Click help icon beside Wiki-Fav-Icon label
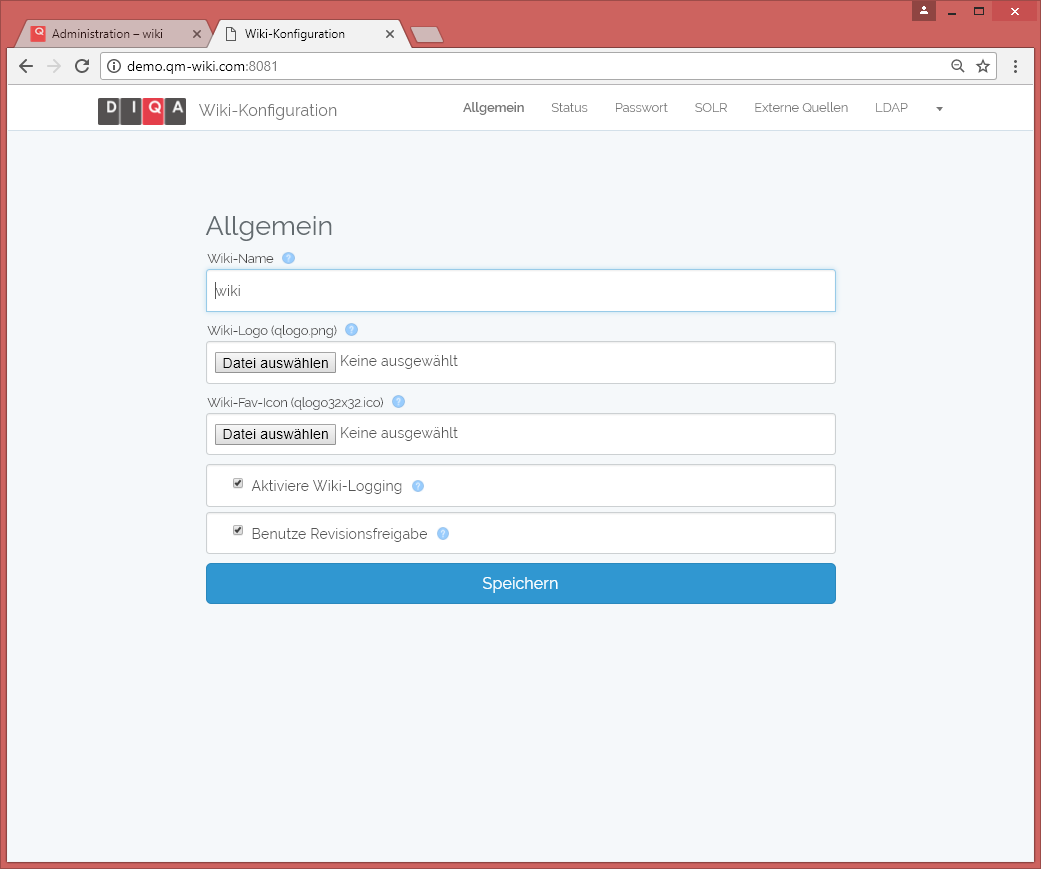The height and width of the screenshot is (869, 1041). (398, 402)
